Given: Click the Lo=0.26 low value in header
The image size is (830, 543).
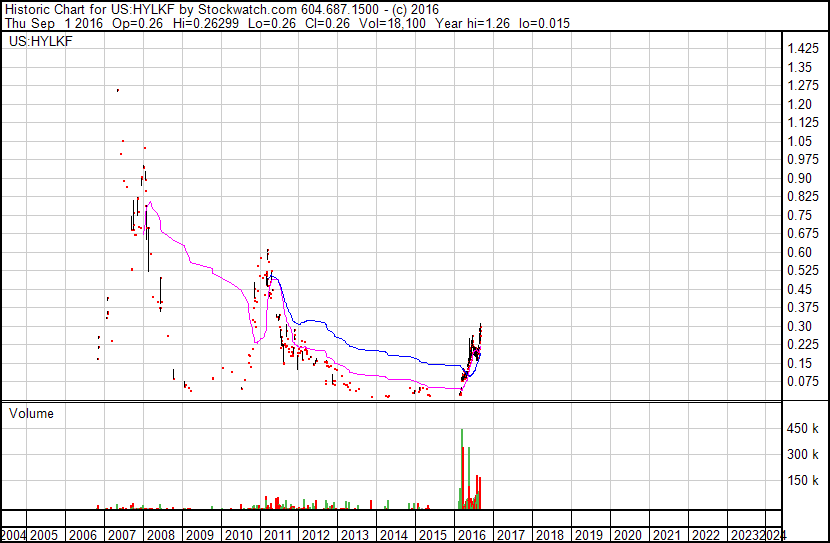Looking at the screenshot, I should coord(271,23).
